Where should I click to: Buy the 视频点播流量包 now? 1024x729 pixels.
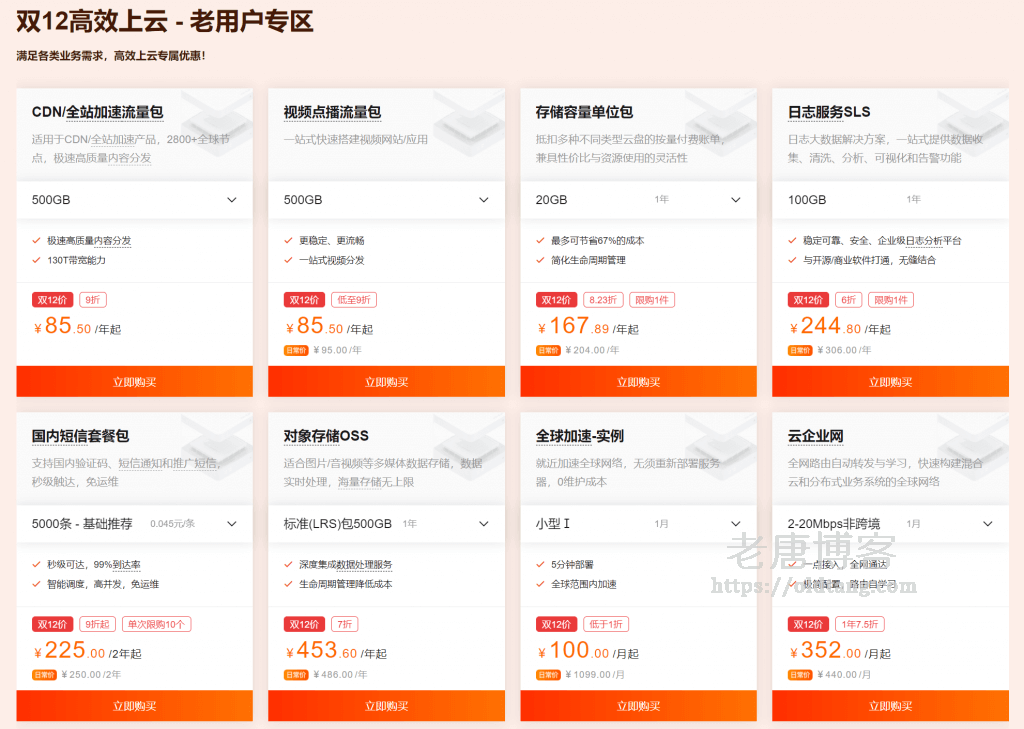tap(386, 382)
